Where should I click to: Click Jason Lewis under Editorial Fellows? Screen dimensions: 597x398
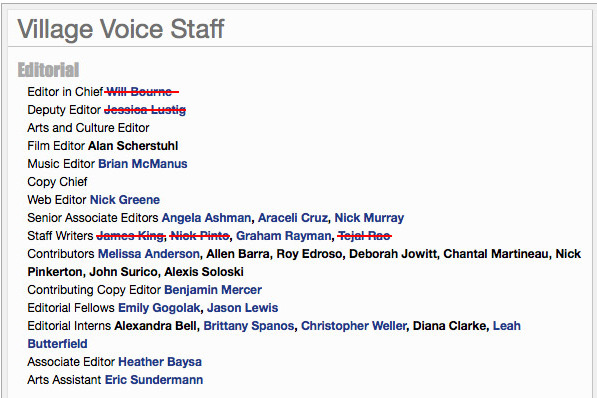[243, 308]
